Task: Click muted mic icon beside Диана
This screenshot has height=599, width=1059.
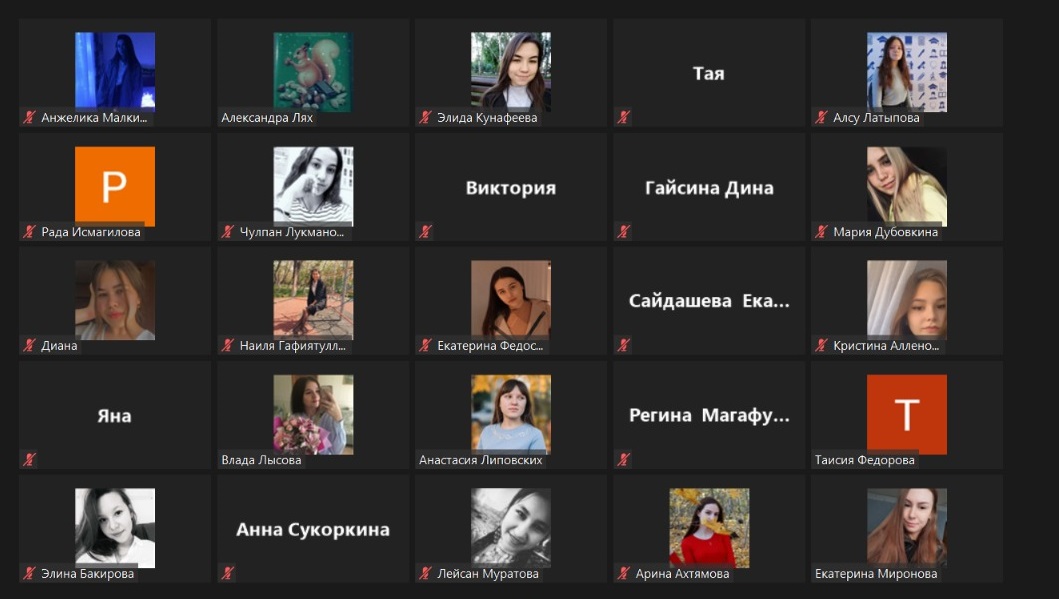Action: [29, 346]
